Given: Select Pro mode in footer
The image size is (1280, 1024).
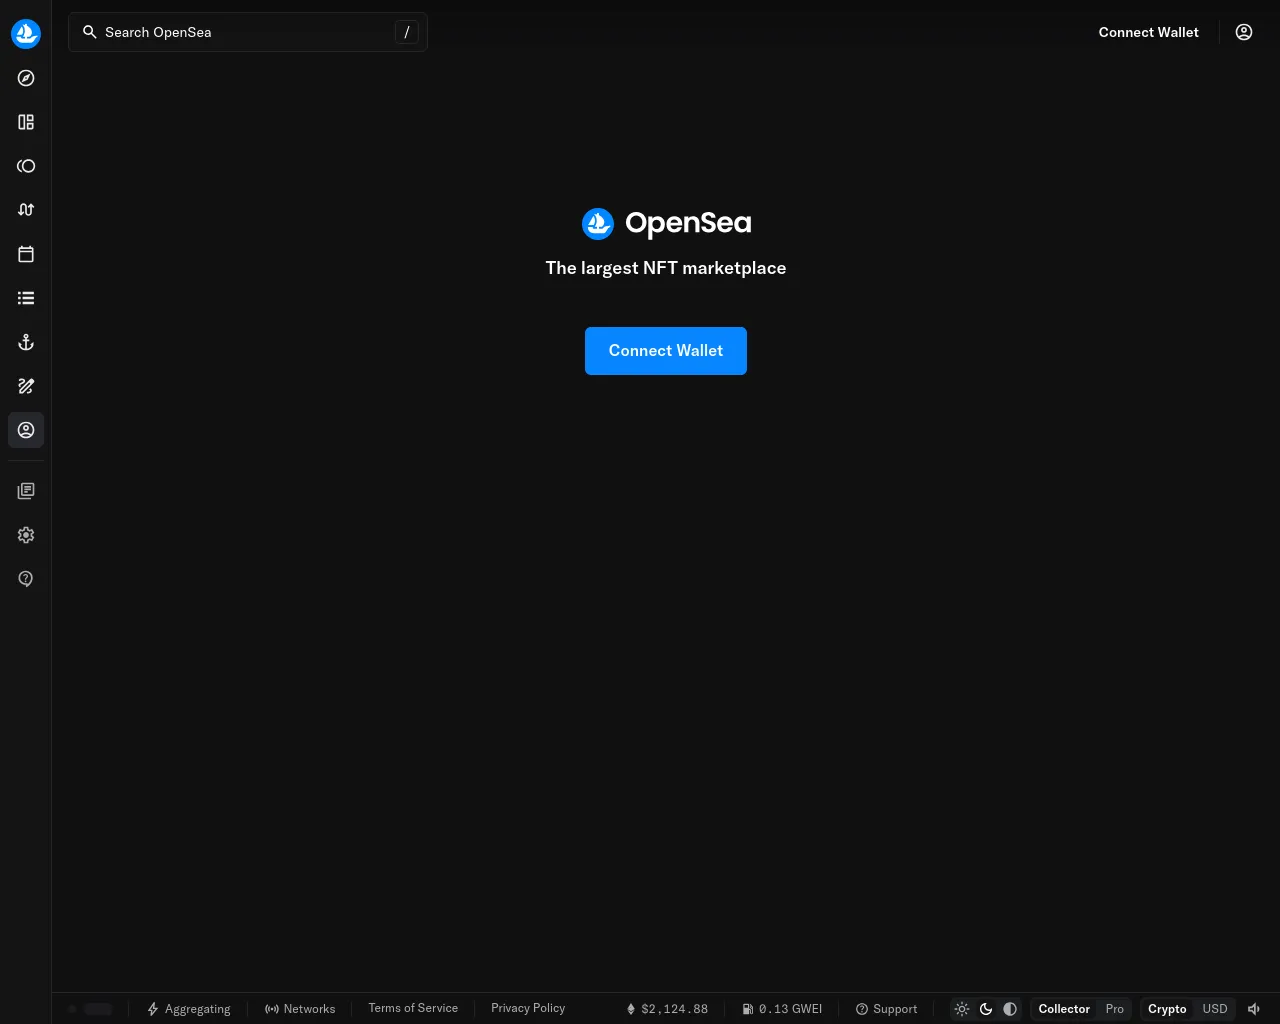Looking at the screenshot, I should tap(1115, 1009).
